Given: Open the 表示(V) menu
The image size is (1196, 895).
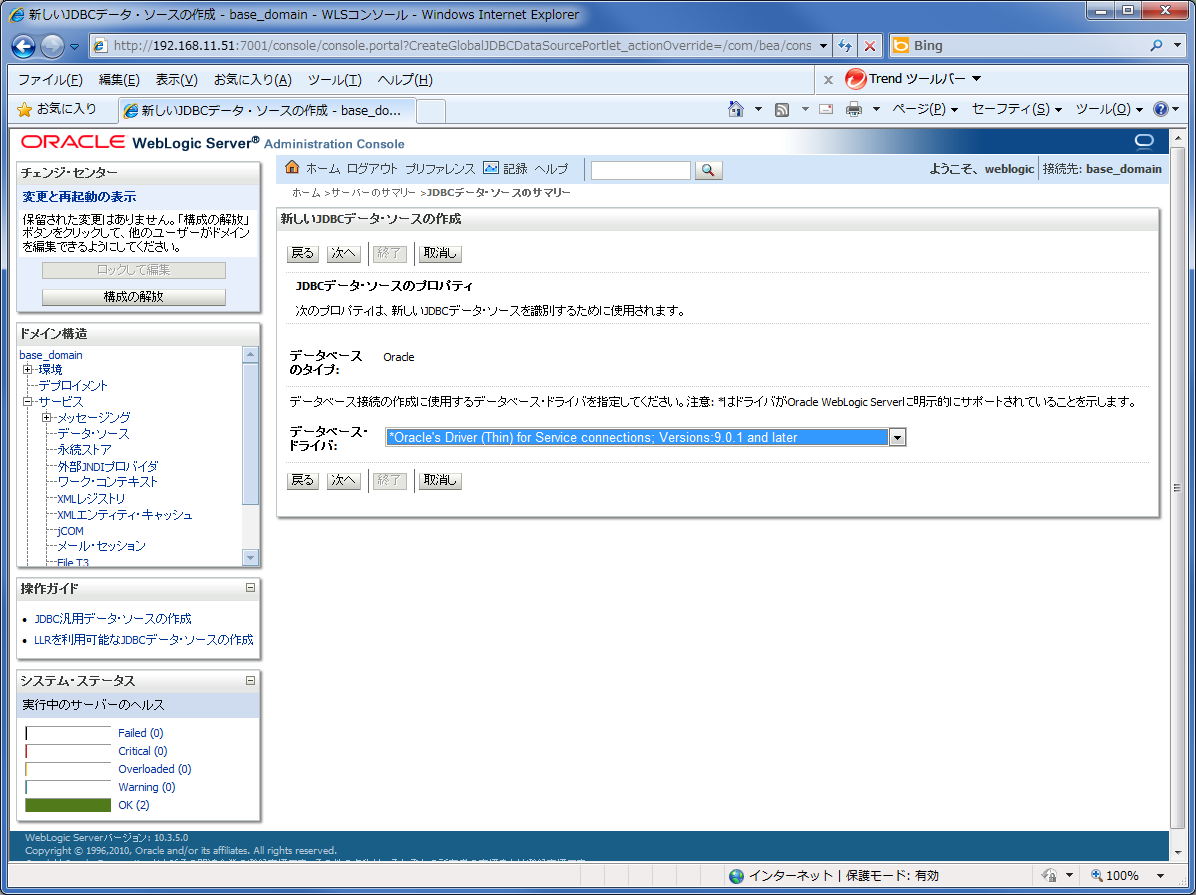Looking at the screenshot, I should (x=176, y=79).
